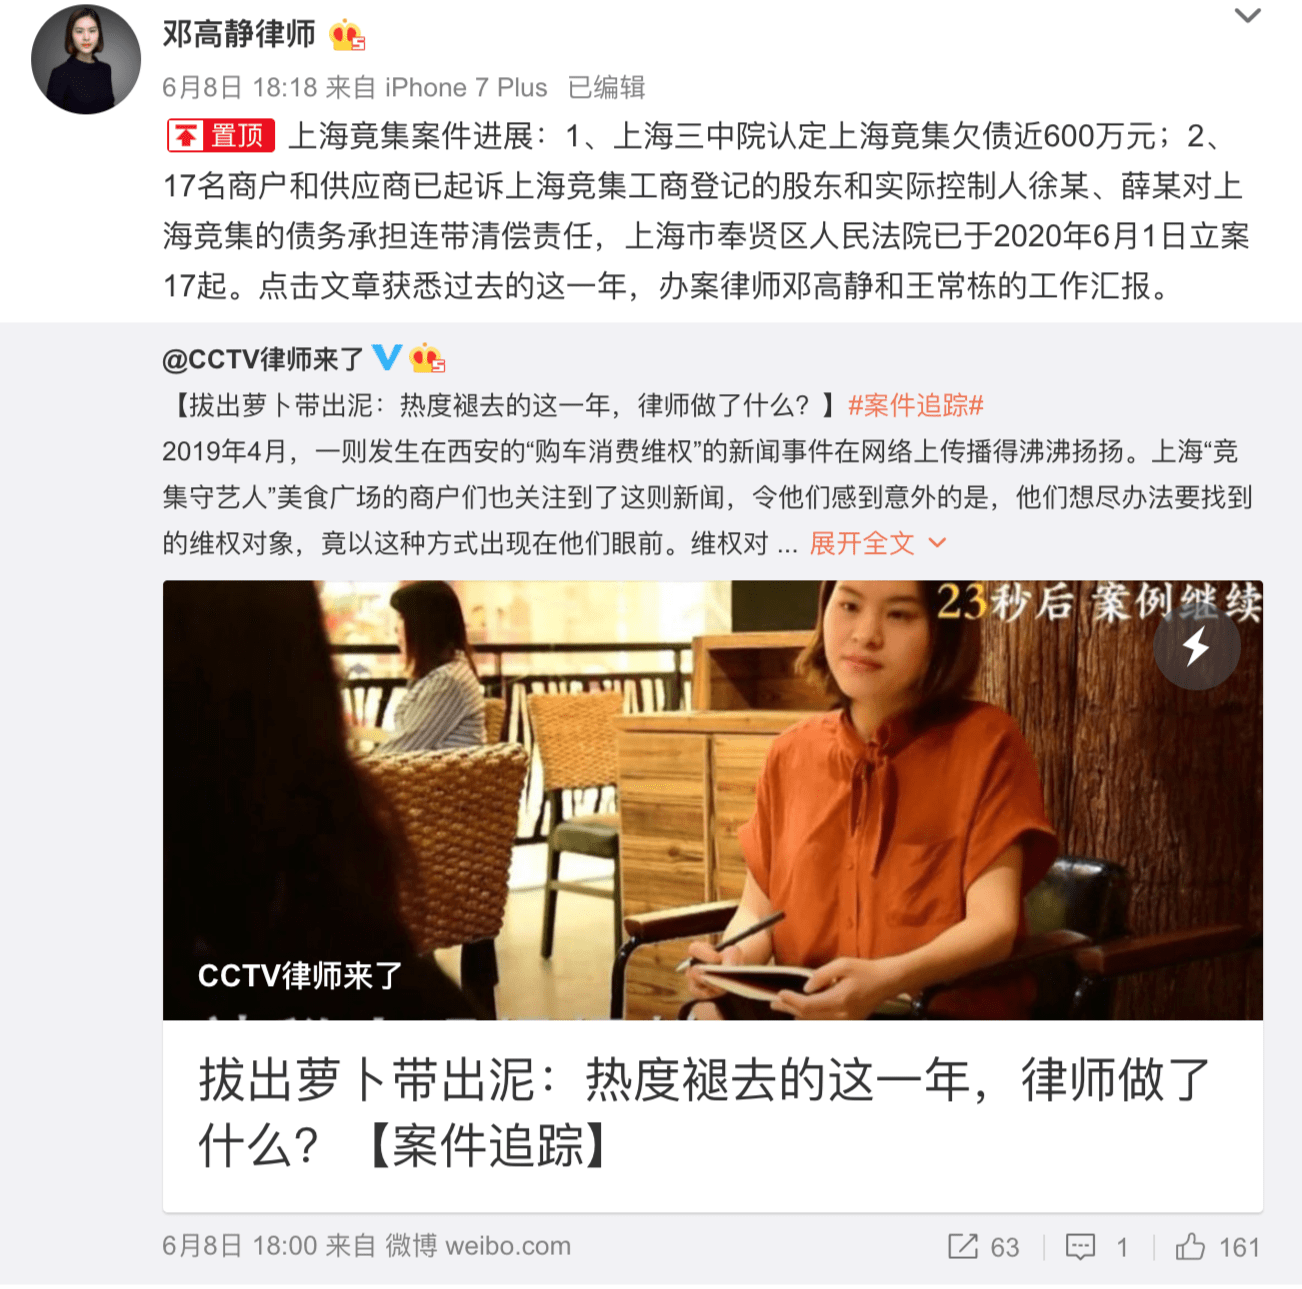Open the article cover image
The width and height of the screenshot is (1302, 1289).
713,800
